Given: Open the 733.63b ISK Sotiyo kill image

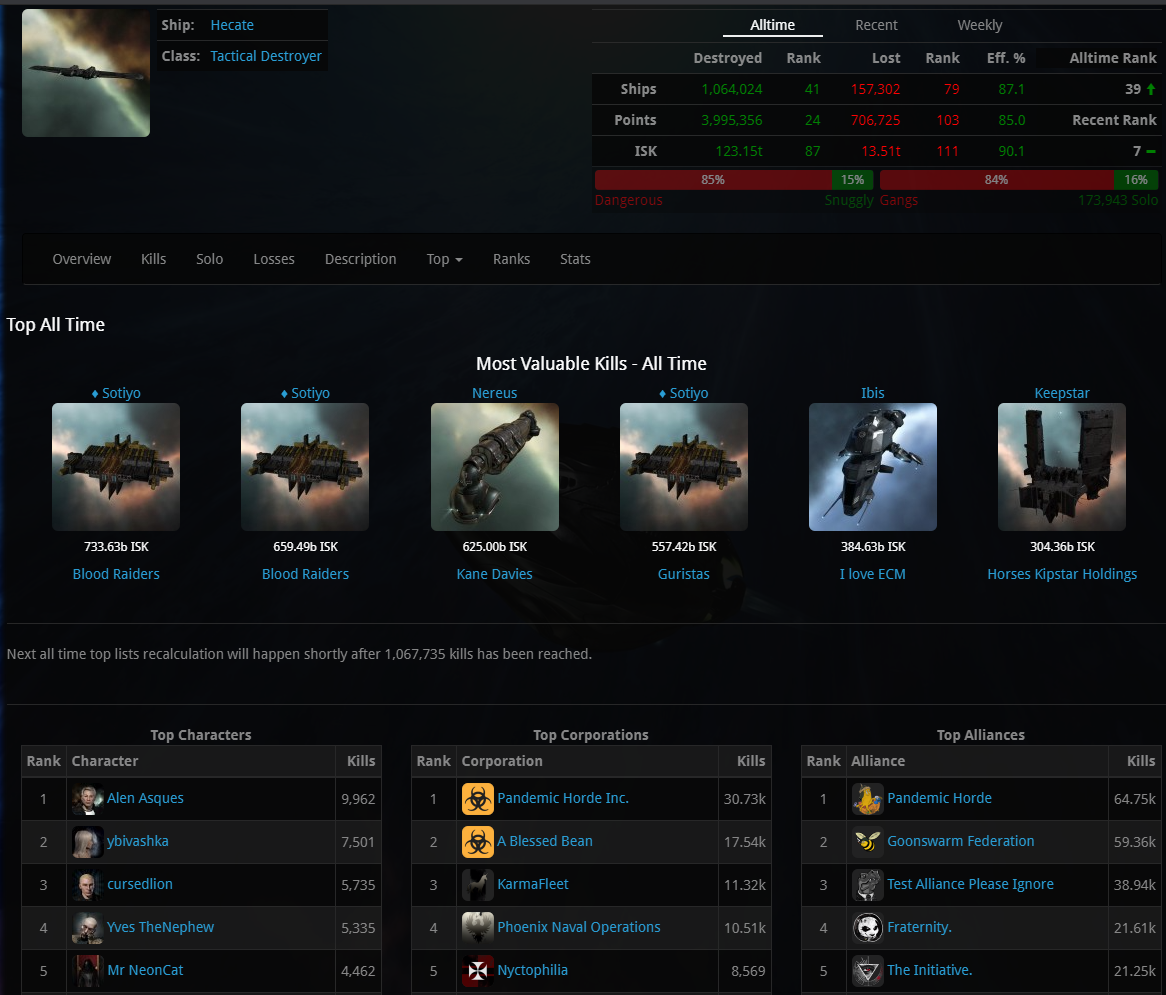Looking at the screenshot, I should (x=116, y=467).
